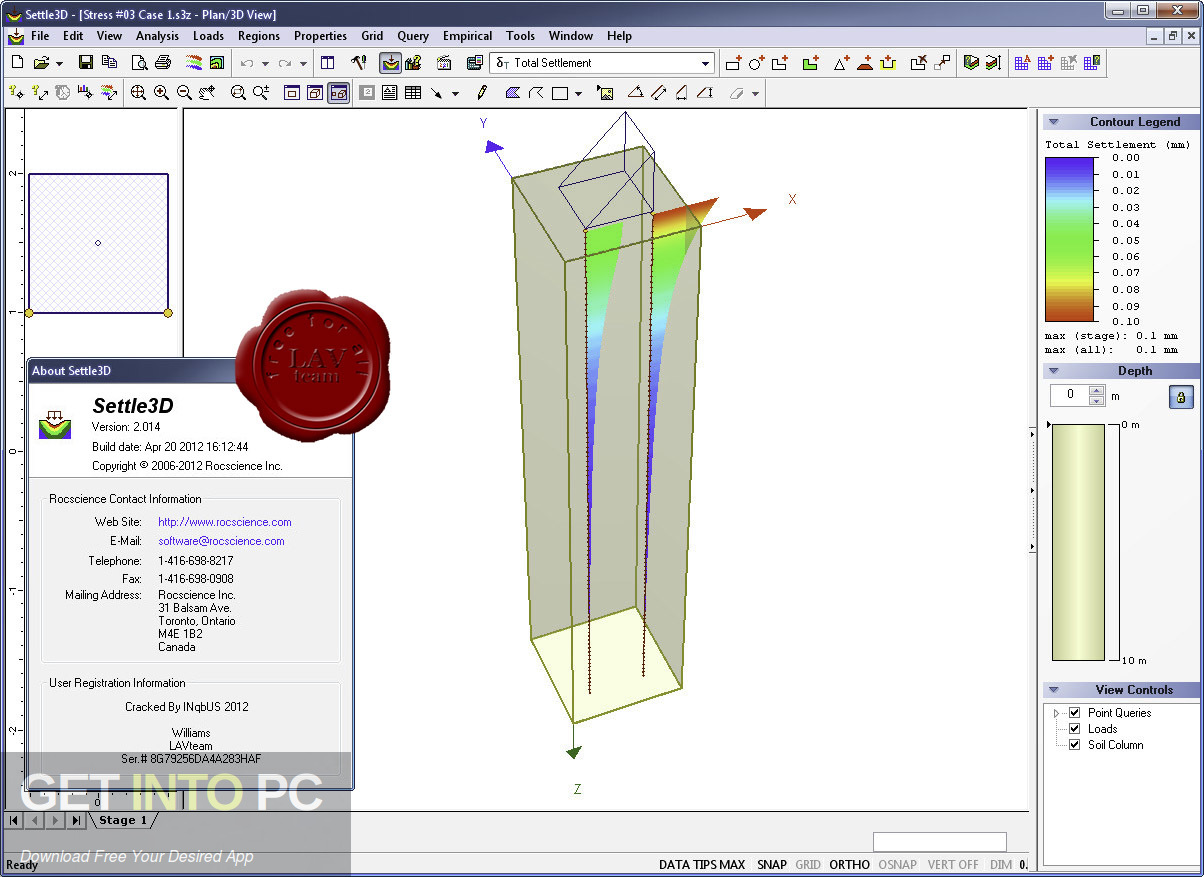Viewport: 1204px width, 877px height.
Task: Click the Print icon
Action: click(x=163, y=63)
